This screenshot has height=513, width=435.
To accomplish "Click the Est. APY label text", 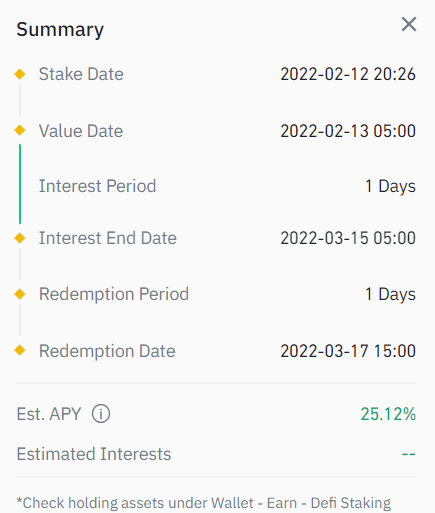I will tap(49, 414).
